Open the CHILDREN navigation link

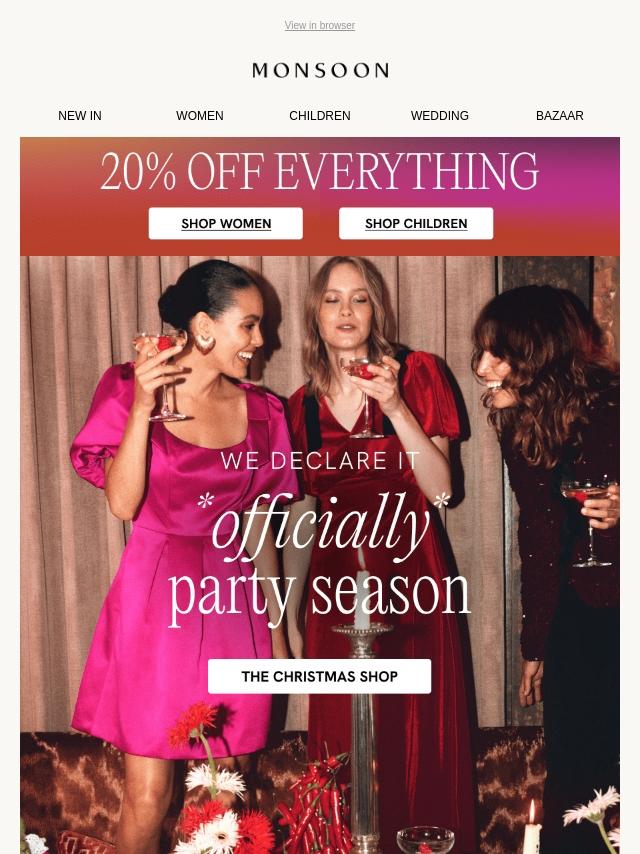320,115
